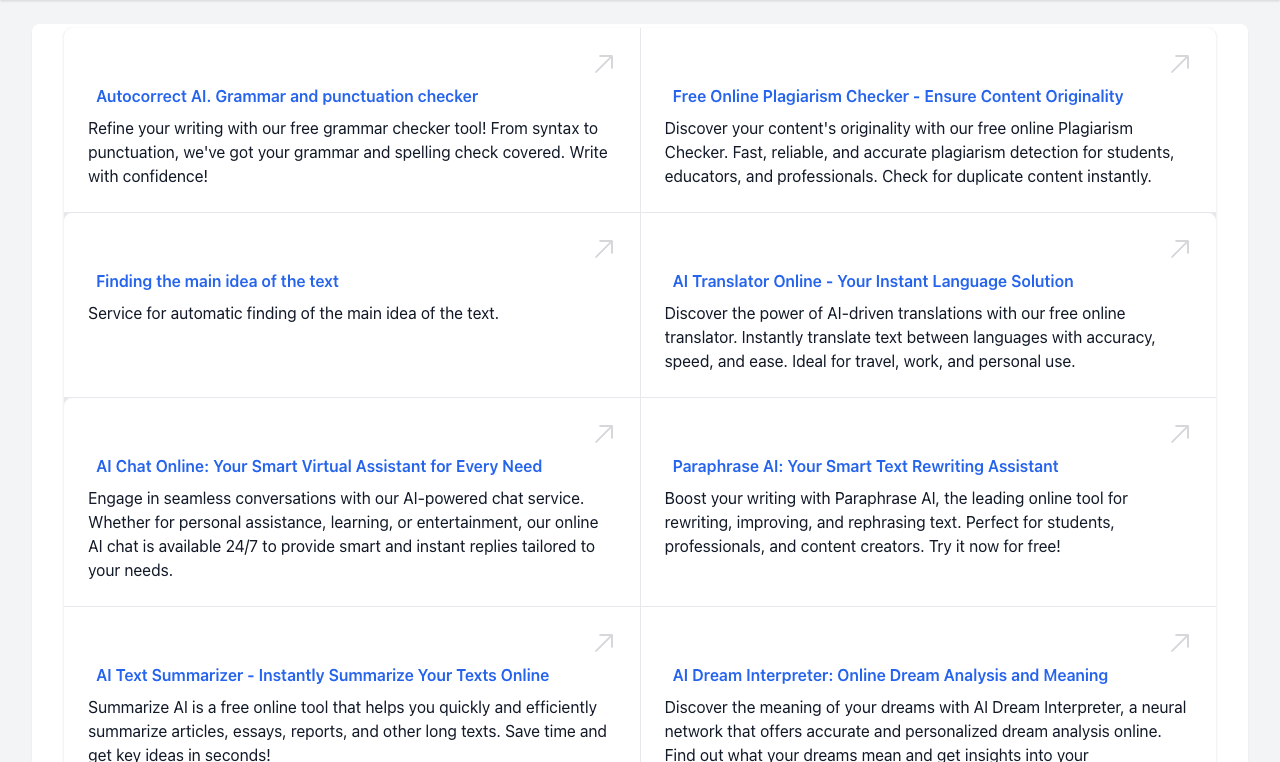
Task: Select text 'Summarize AI is a free online tool'
Action: 347,730
